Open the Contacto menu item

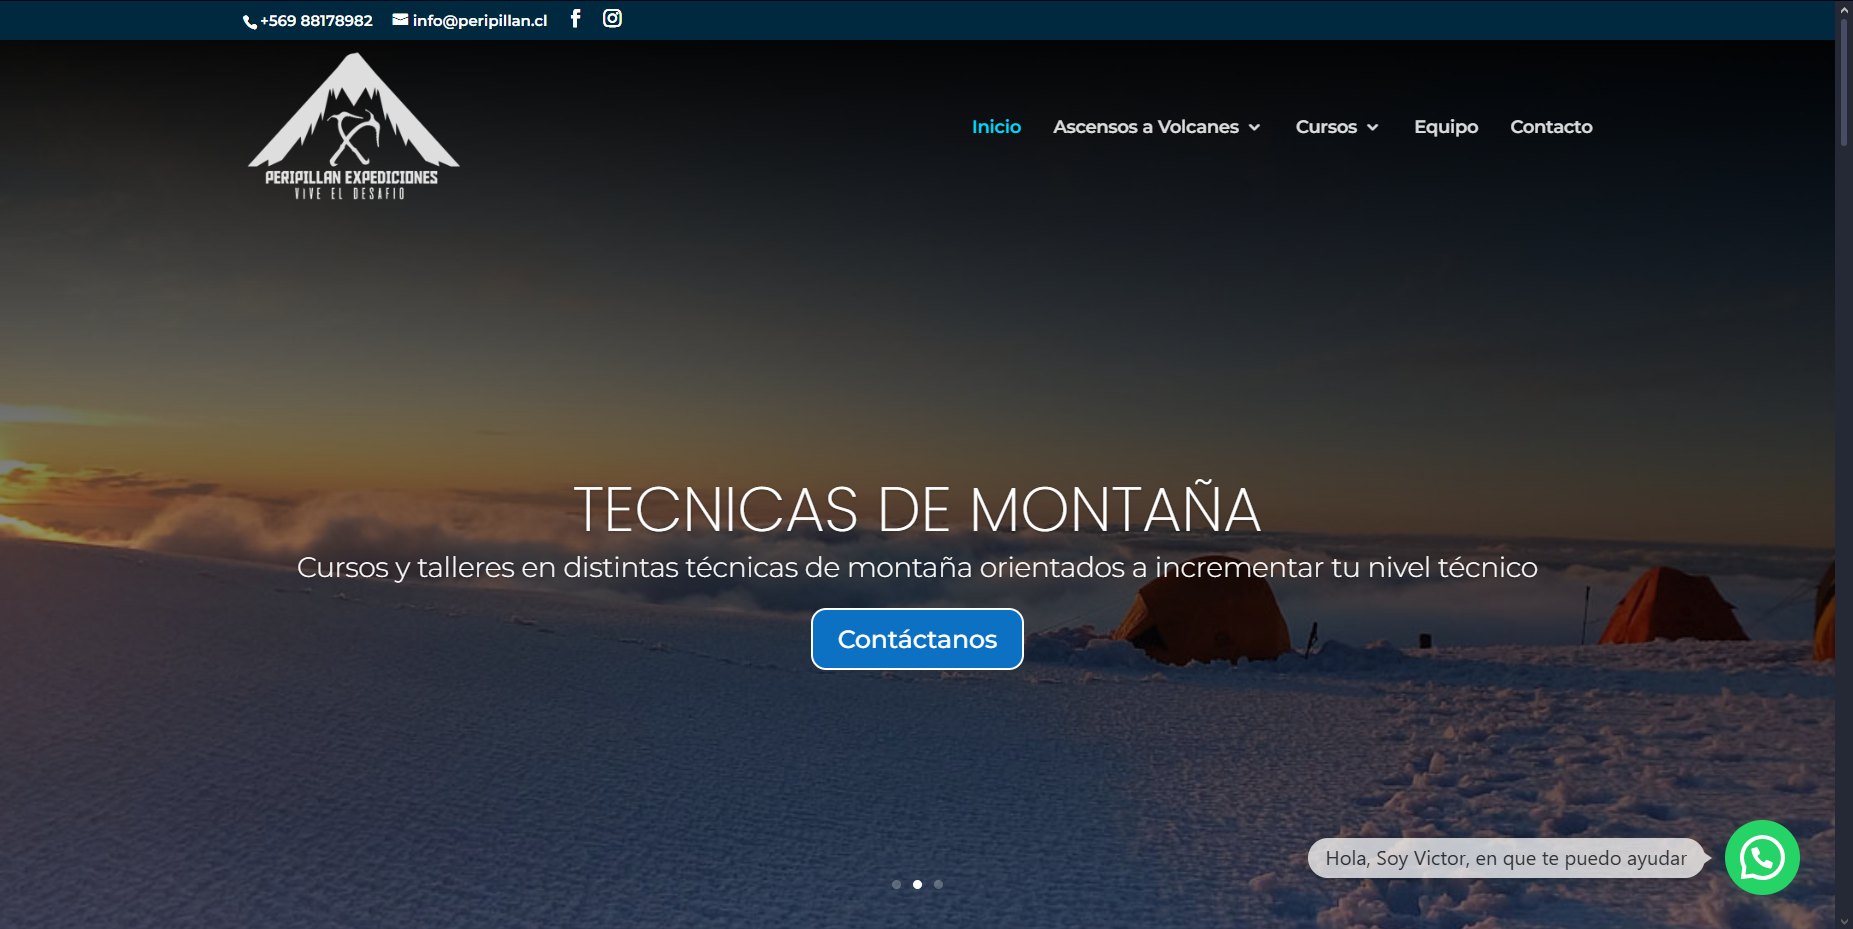pyautogui.click(x=1550, y=127)
